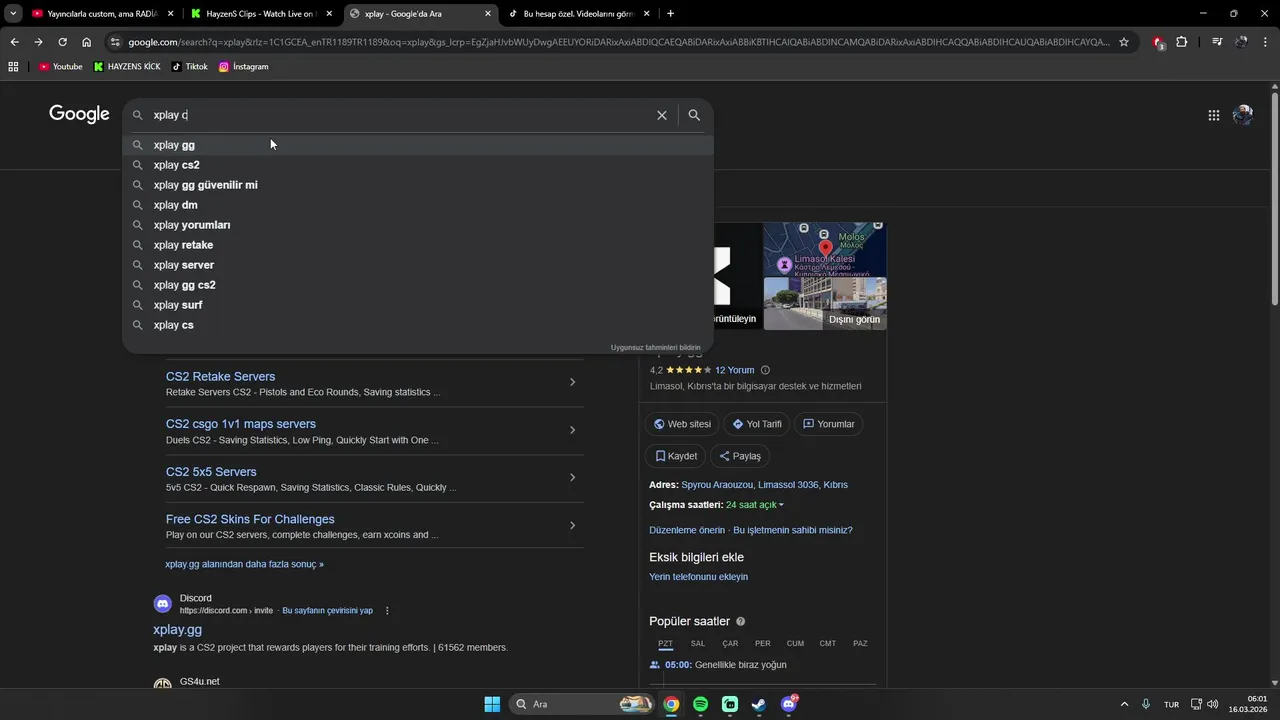Image resolution: width=1280 pixels, height=720 pixels.
Task: Click the Paylaş button
Action: tap(740, 456)
